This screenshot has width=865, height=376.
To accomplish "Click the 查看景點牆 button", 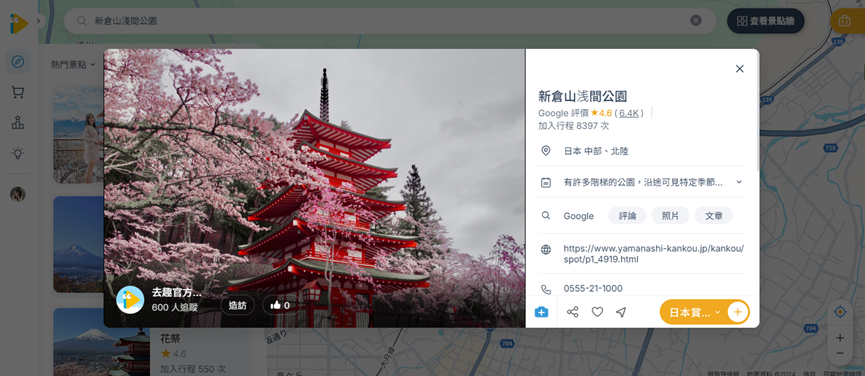I will click(766, 21).
